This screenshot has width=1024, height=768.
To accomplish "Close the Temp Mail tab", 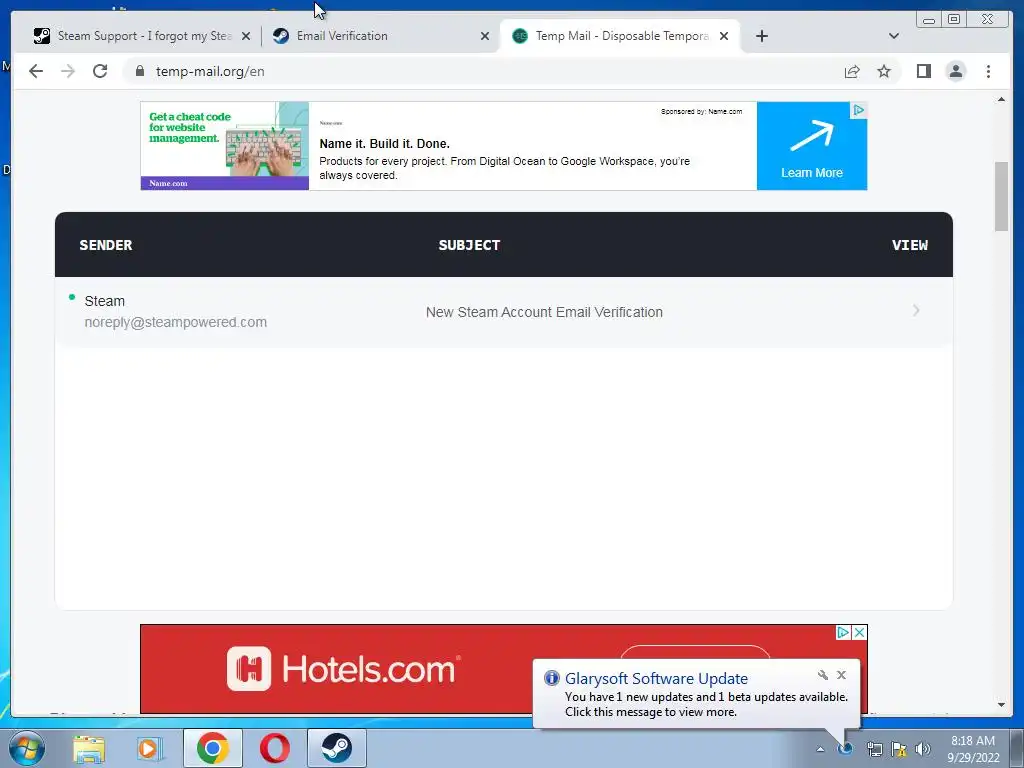I will tap(724, 36).
